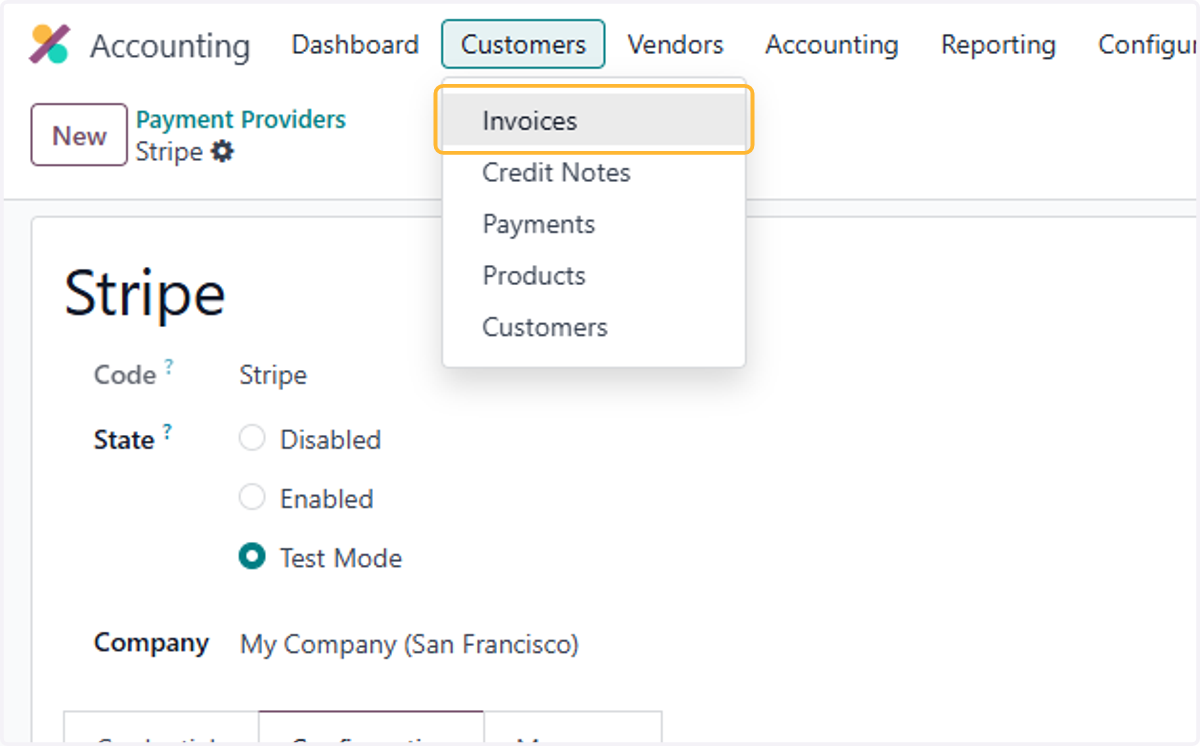1200x746 pixels.
Task: Choose Products from the Customers menu
Action: [594, 275]
